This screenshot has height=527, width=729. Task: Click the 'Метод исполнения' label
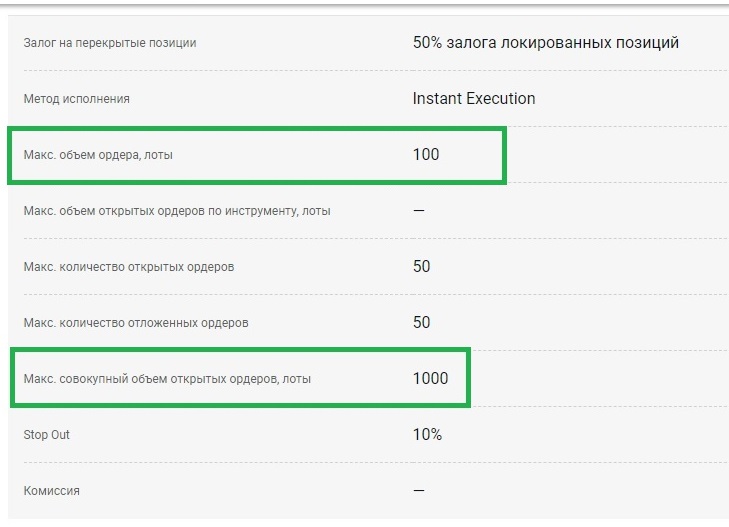coord(77,99)
